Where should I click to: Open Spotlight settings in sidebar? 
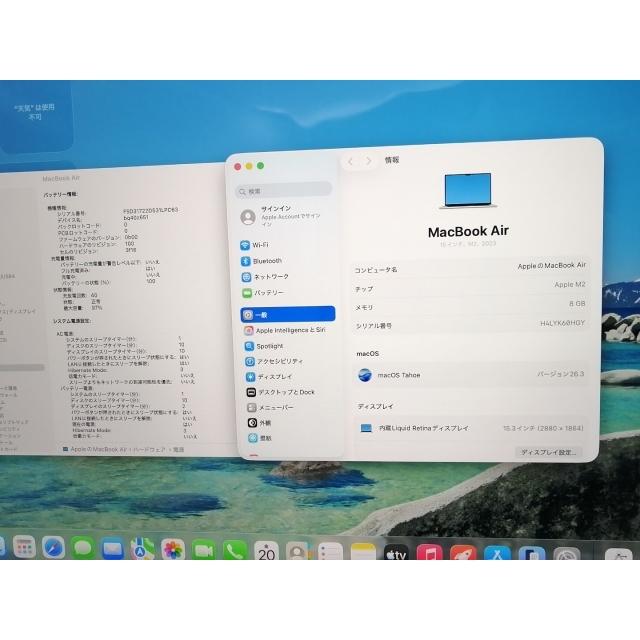tap(288, 346)
